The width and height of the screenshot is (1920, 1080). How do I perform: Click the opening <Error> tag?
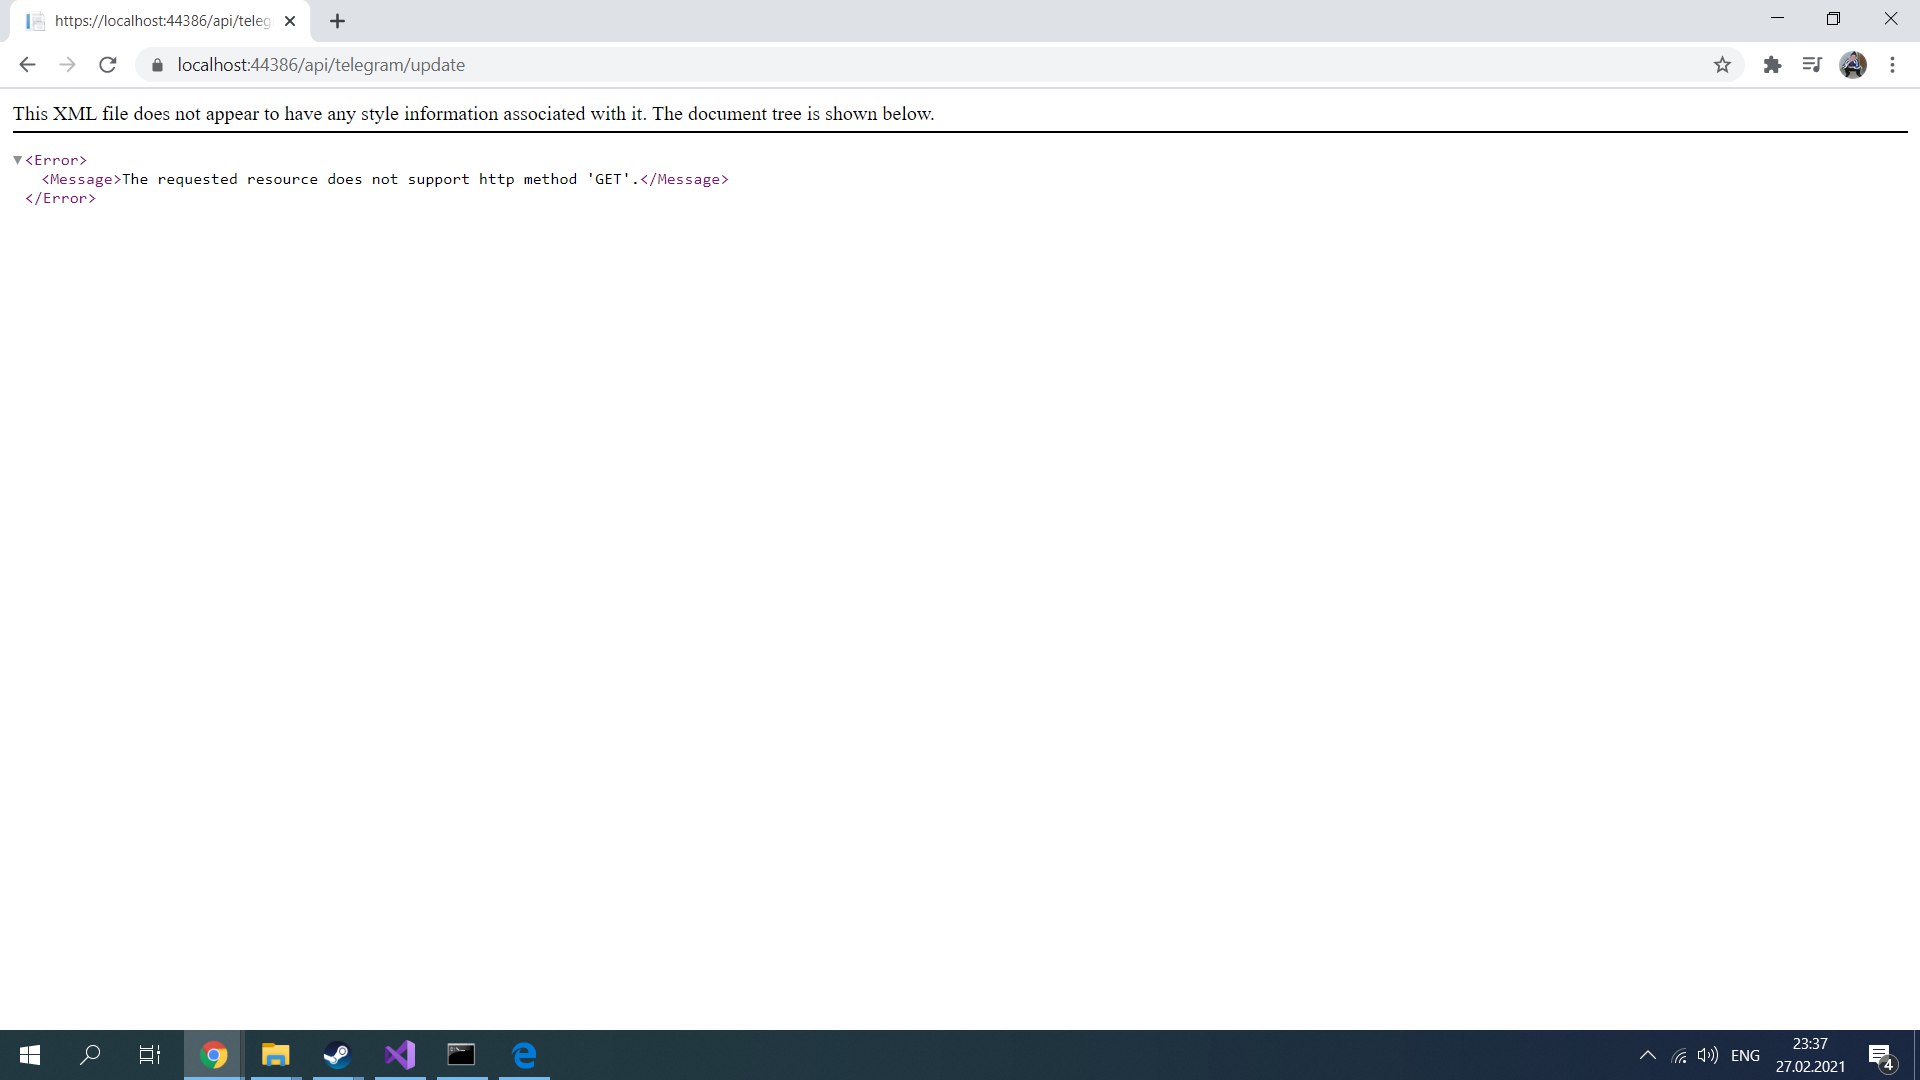coord(56,160)
